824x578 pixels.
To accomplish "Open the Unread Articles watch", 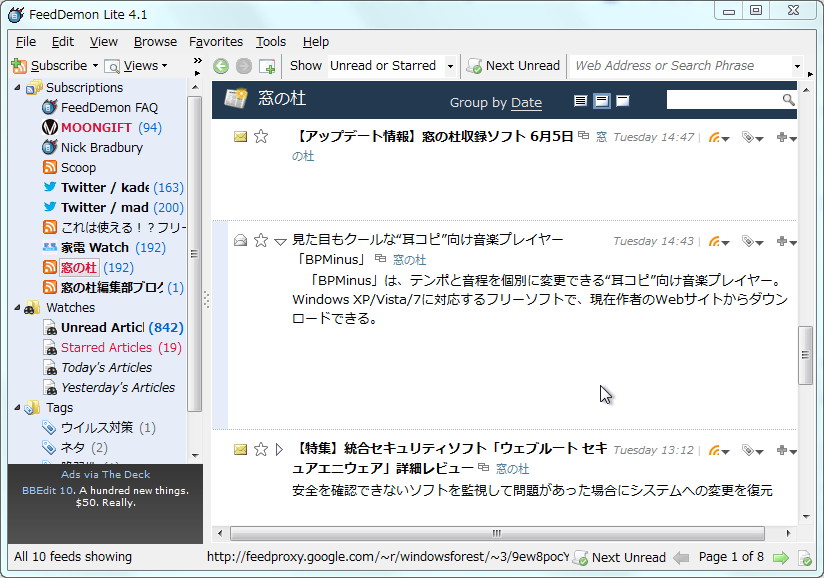I will (x=113, y=327).
